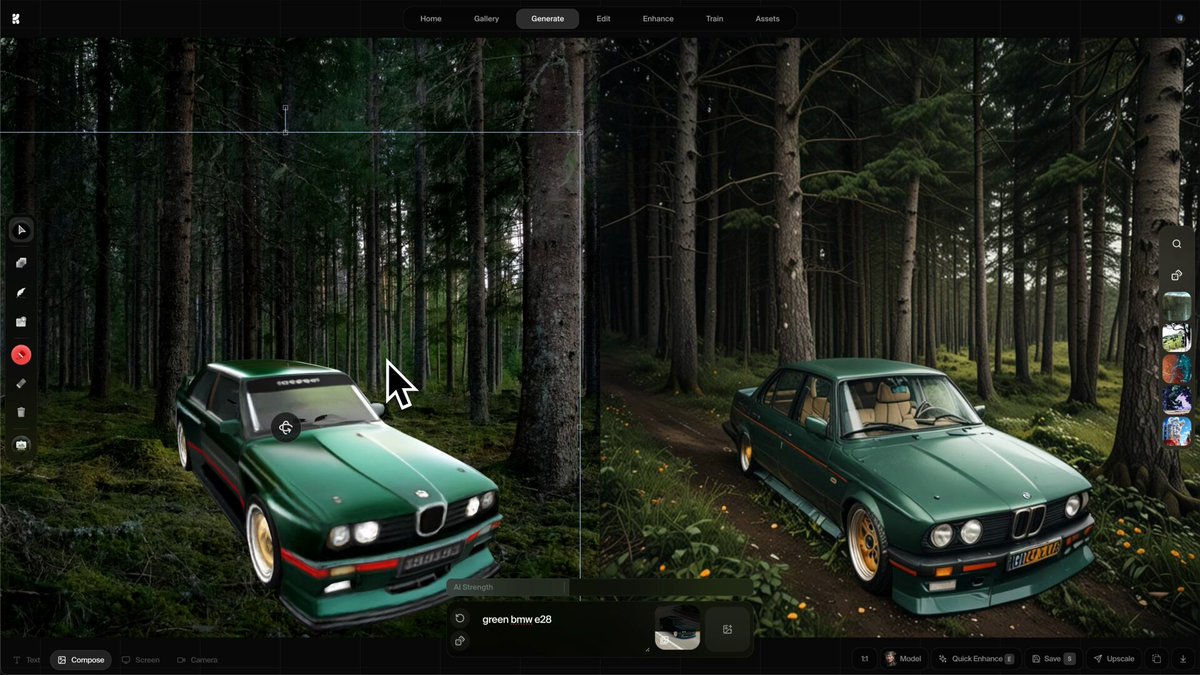Open the Enhance tab

pos(658,19)
